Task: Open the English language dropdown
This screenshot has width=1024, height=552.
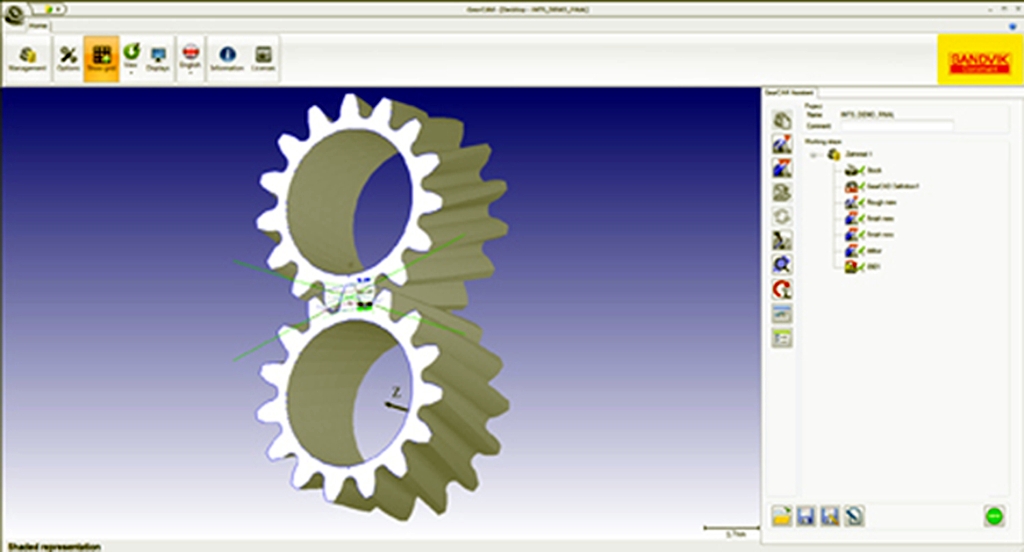Action: (191, 59)
